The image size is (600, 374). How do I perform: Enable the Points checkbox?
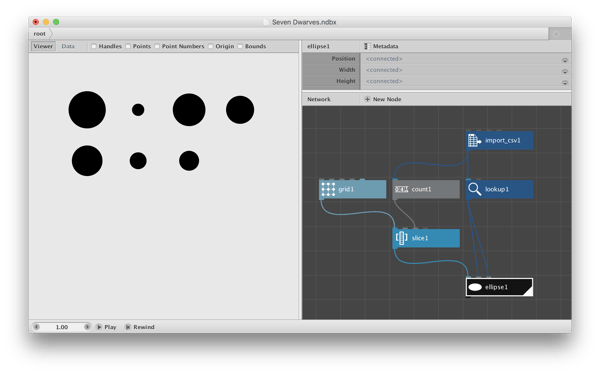click(128, 46)
